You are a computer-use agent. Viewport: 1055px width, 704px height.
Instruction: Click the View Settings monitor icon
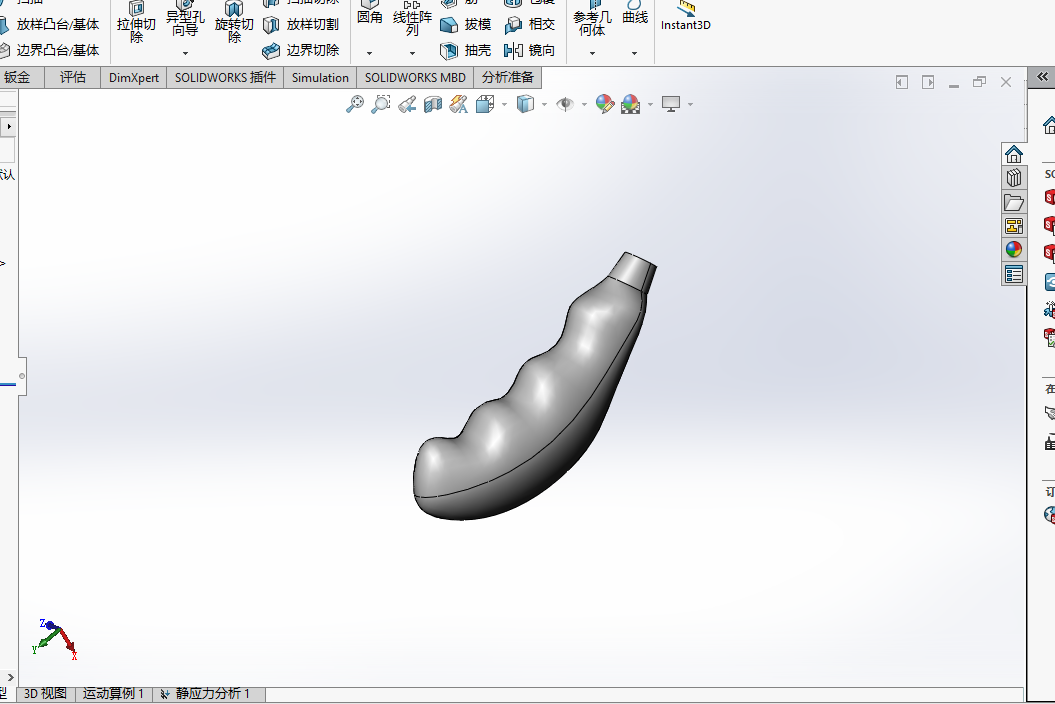click(671, 104)
